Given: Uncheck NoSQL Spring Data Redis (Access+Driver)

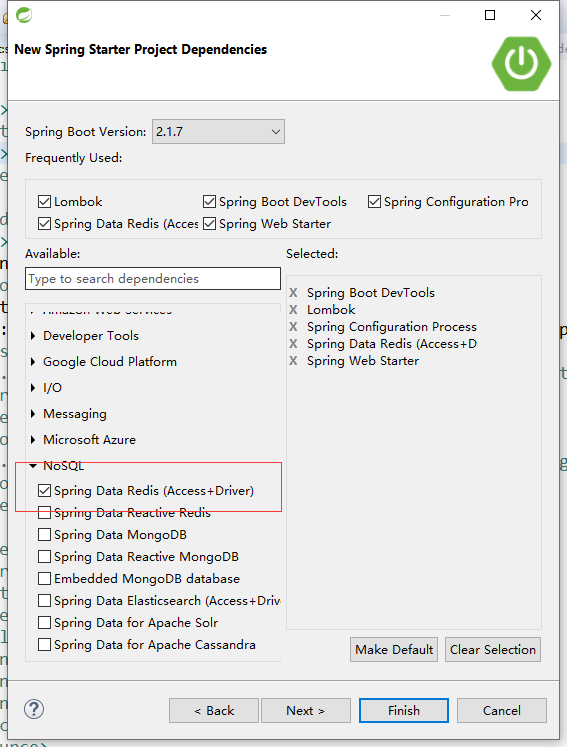Looking at the screenshot, I should point(44,491).
